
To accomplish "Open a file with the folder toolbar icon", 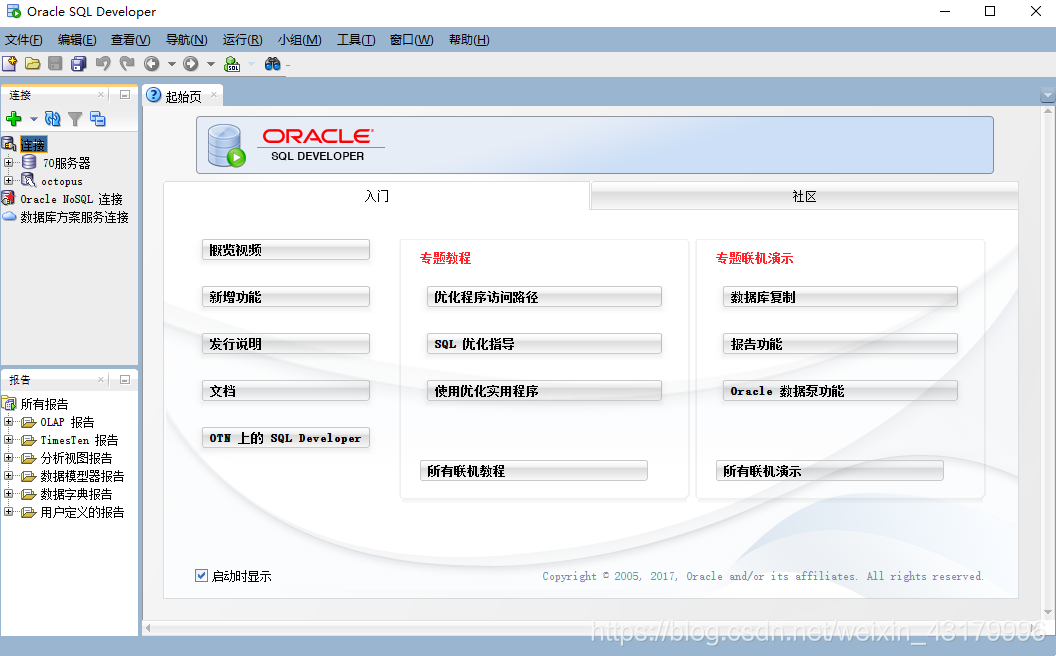I will (33, 63).
